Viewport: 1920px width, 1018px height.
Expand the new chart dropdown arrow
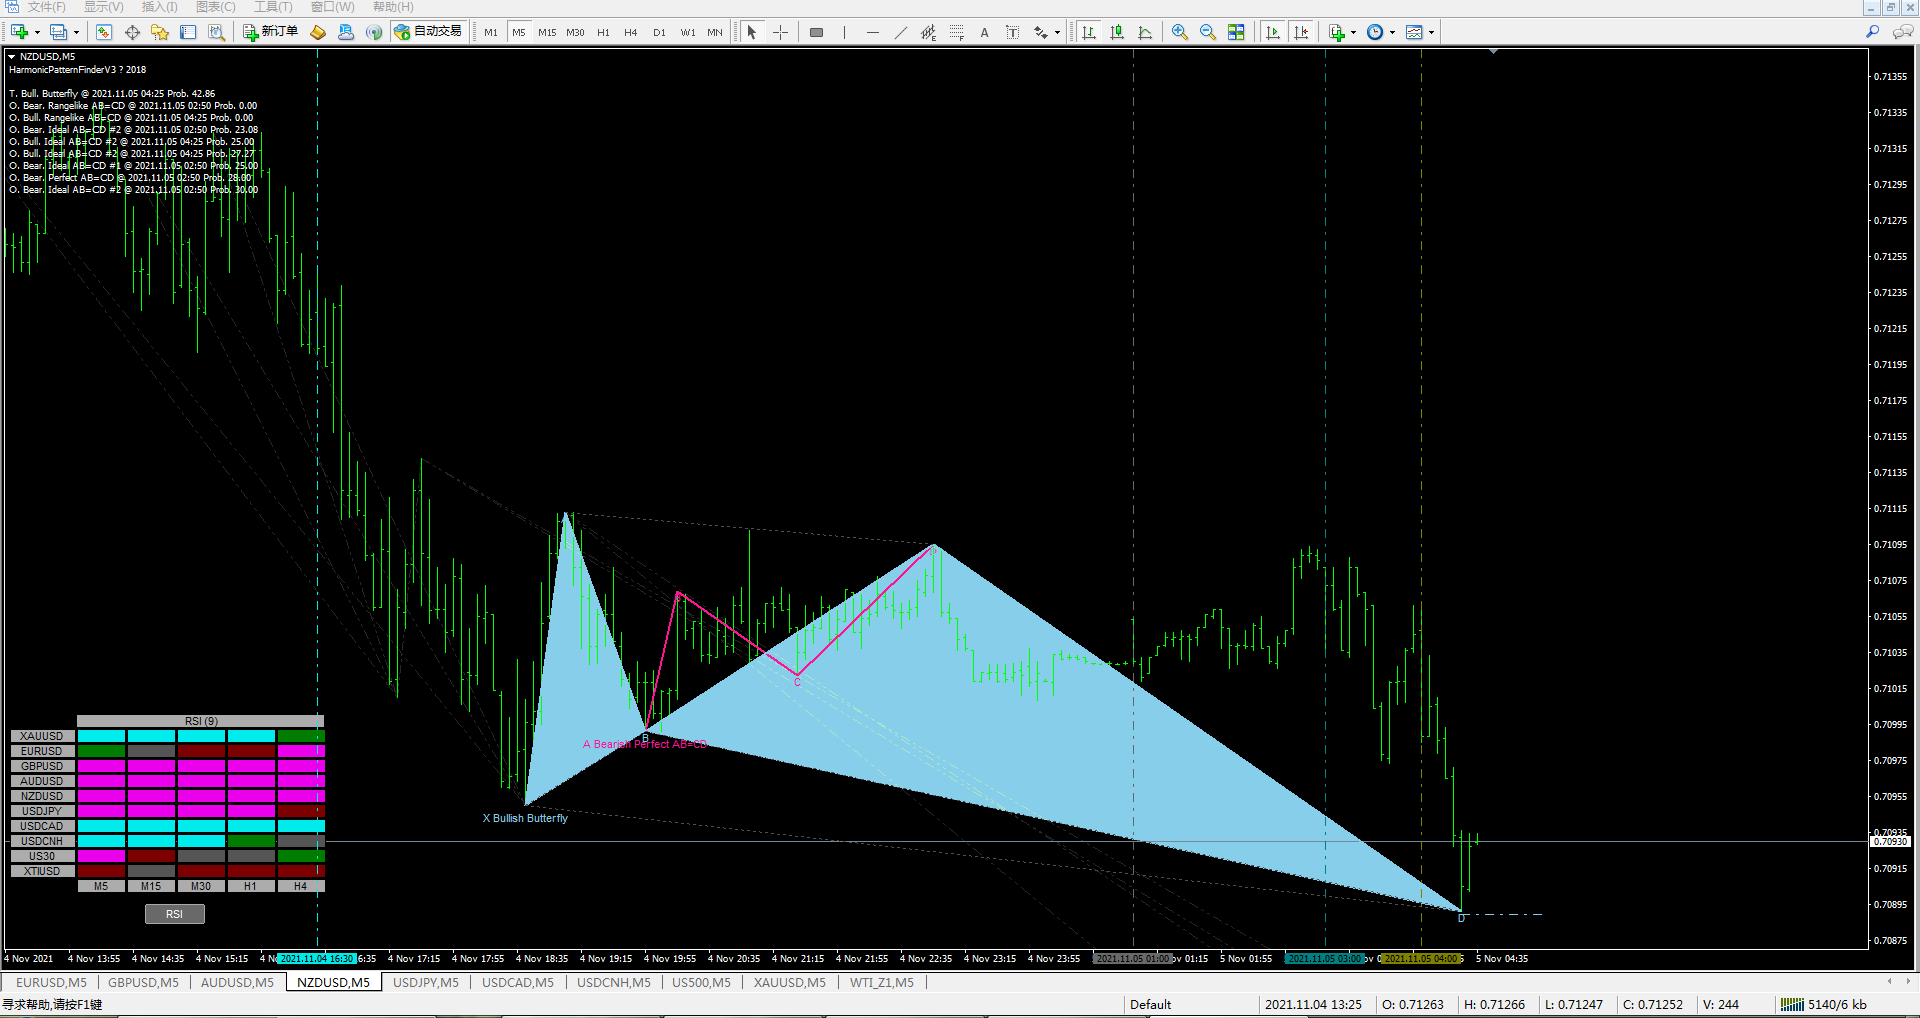(x=37, y=33)
